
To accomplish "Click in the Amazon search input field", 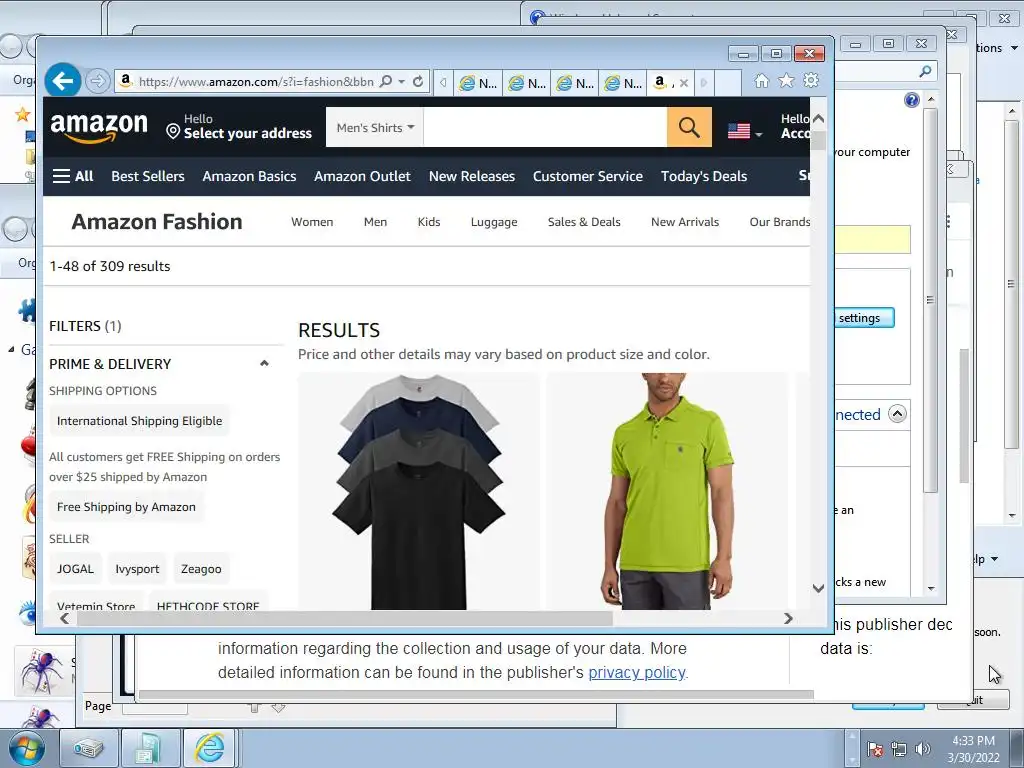I will (x=545, y=127).
